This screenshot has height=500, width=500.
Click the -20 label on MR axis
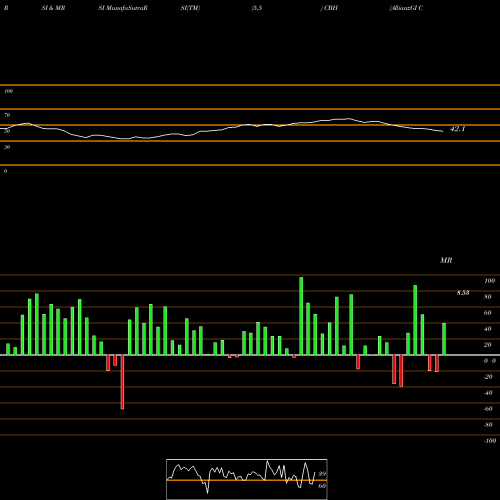[488, 377]
